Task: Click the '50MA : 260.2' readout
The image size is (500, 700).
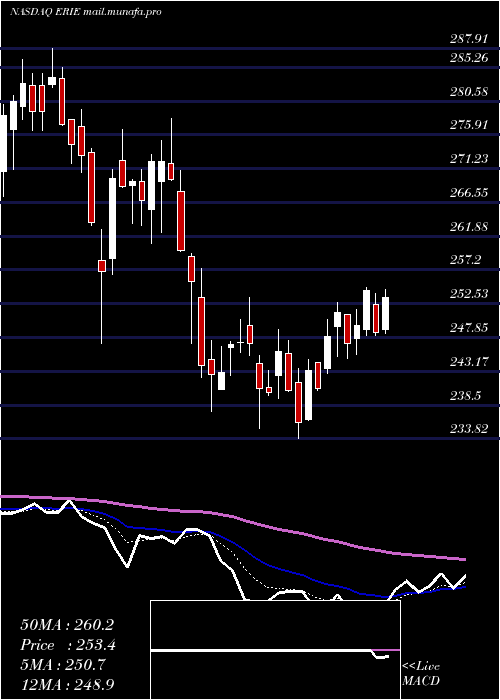Action: 67,625
